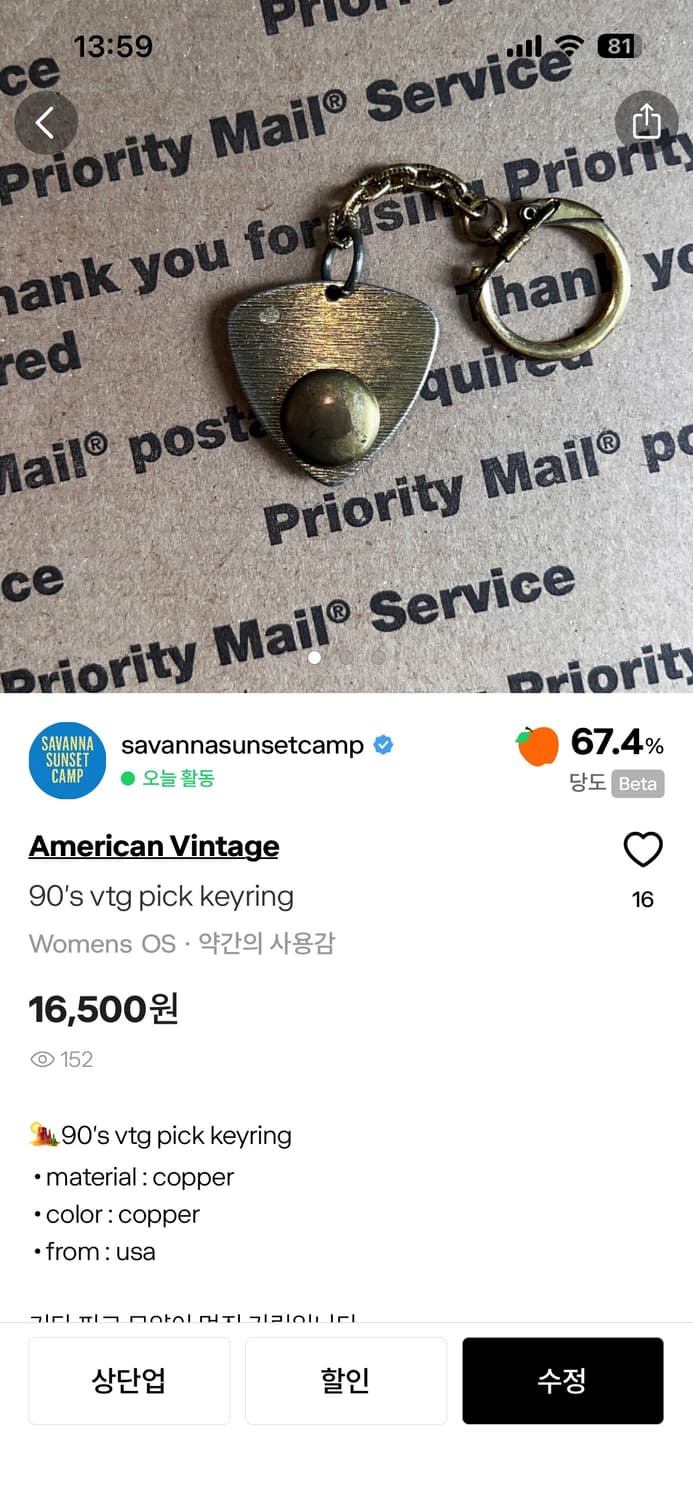Tap the Beta label badge
The image size is (693, 1500).
coord(638,784)
